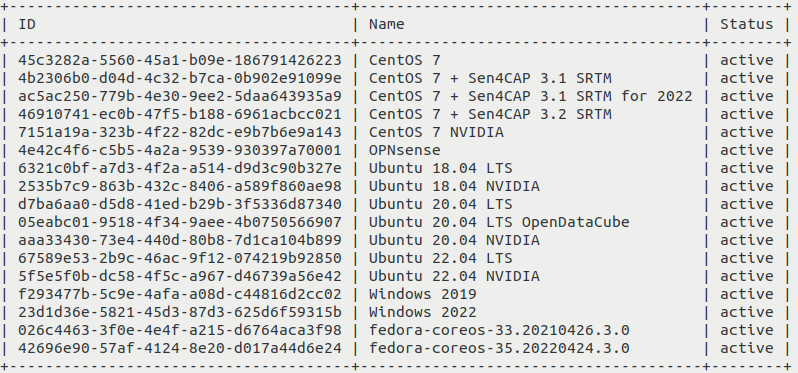This screenshot has width=798, height=373.
Task: Click active status of CentOS 7 NVIDIA row
Action: click(747, 132)
